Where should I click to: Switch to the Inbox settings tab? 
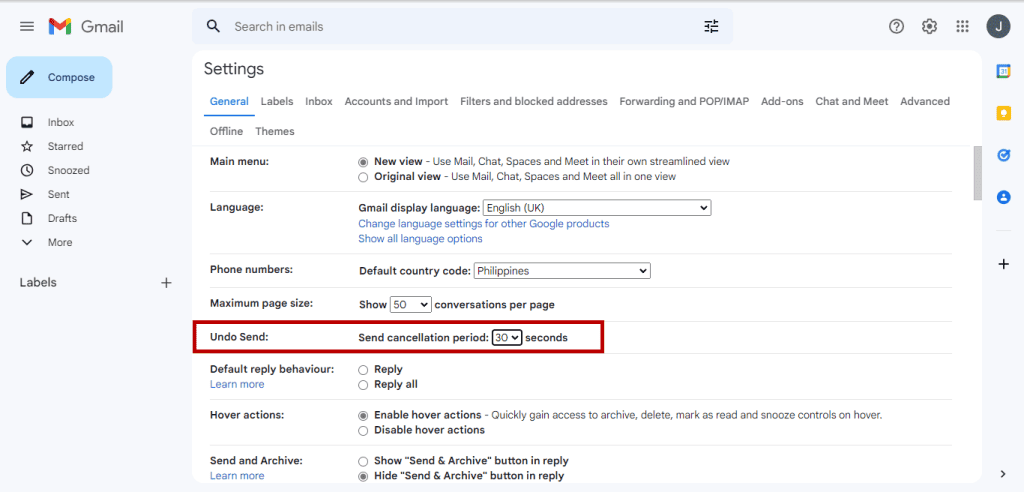319,101
